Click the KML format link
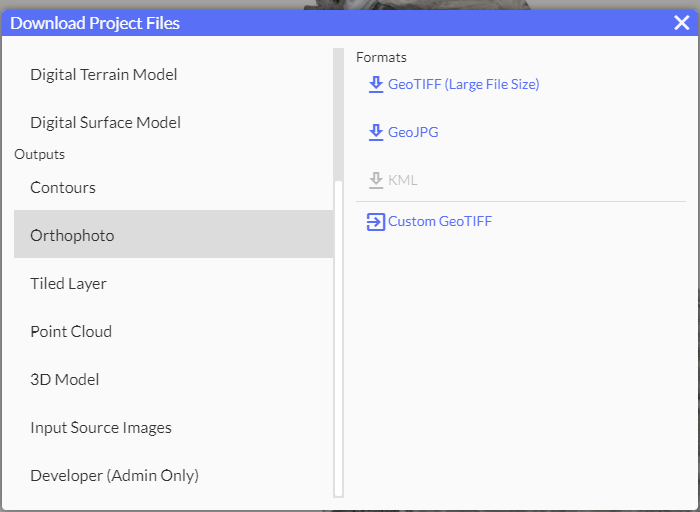 [402, 180]
